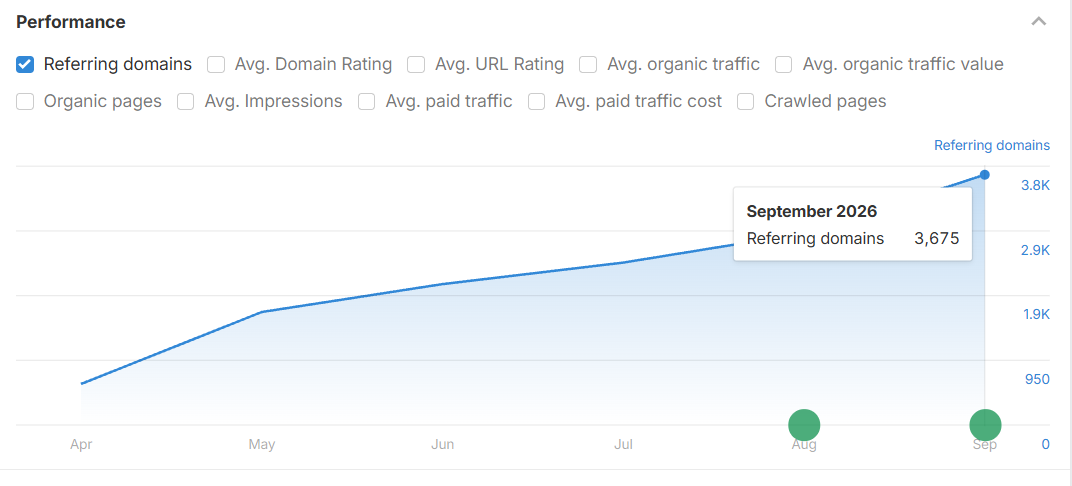Click the May axis label
Image resolution: width=1072 pixels, height=486 pixels.
point(262,444)
